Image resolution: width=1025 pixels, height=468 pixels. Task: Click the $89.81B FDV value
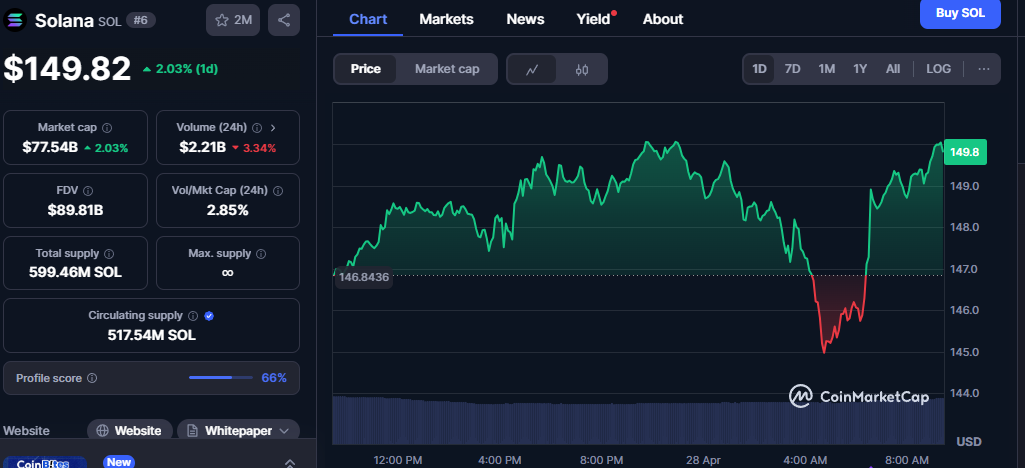(76, 210)
